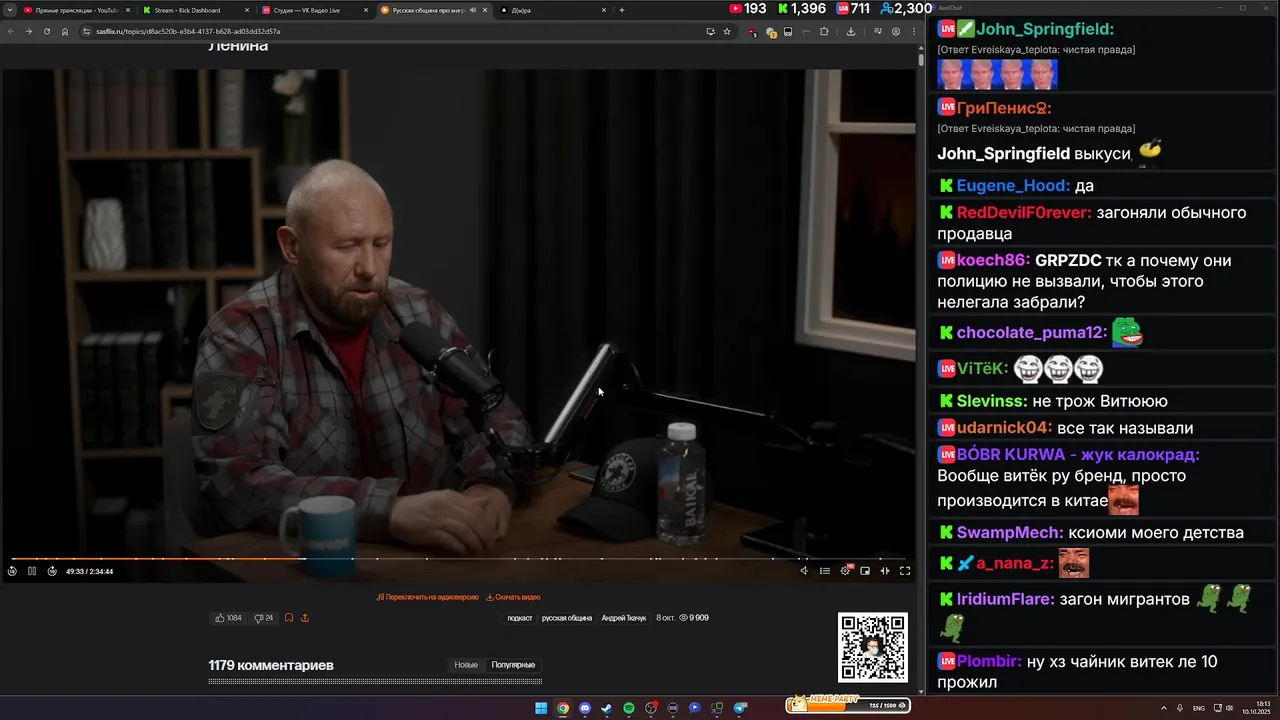This screenshot has height=720, width=1280.
Task: Toggle theater width mode in player
Action: pyautogui.click(x=885, y=571)
